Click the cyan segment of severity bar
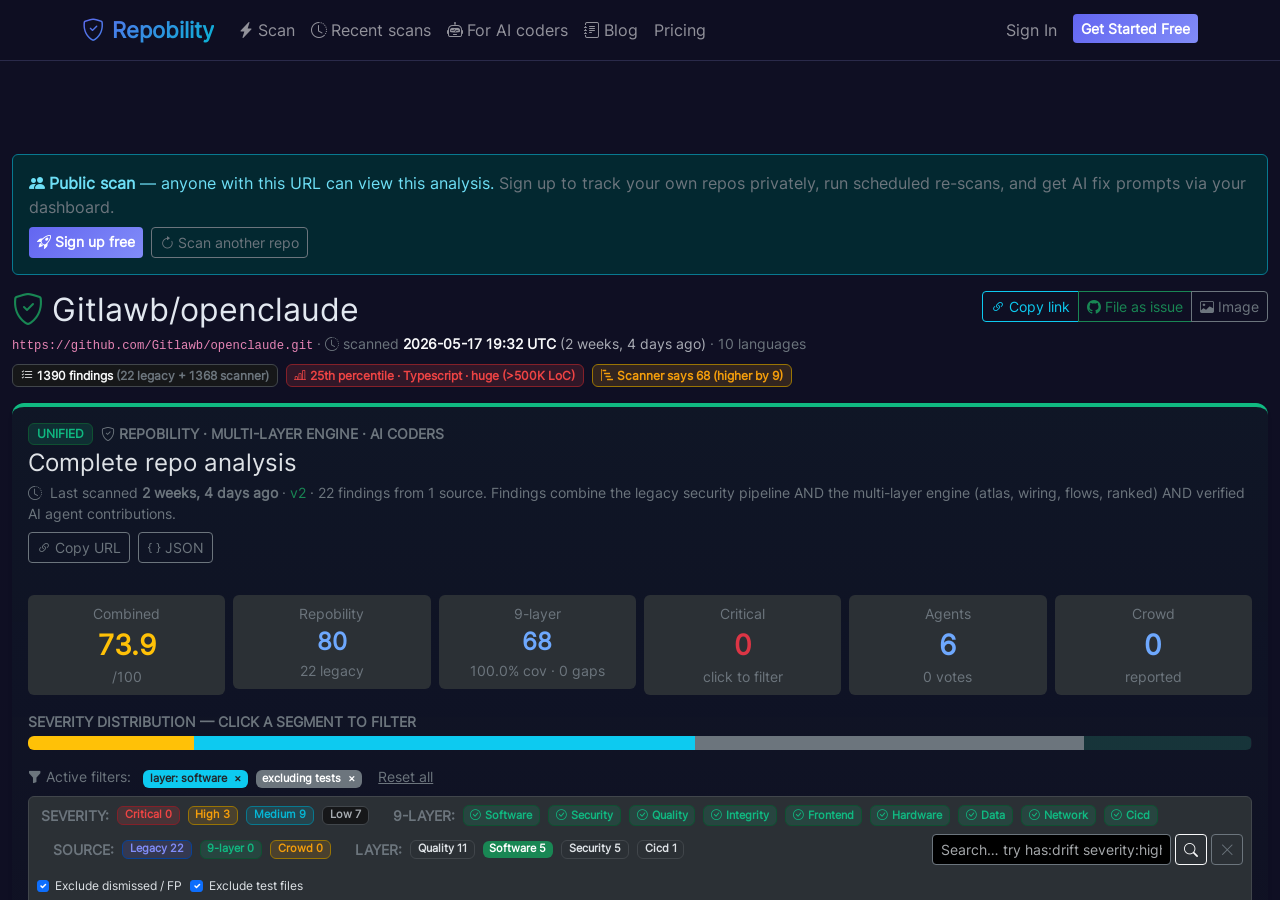 point(444,743)
